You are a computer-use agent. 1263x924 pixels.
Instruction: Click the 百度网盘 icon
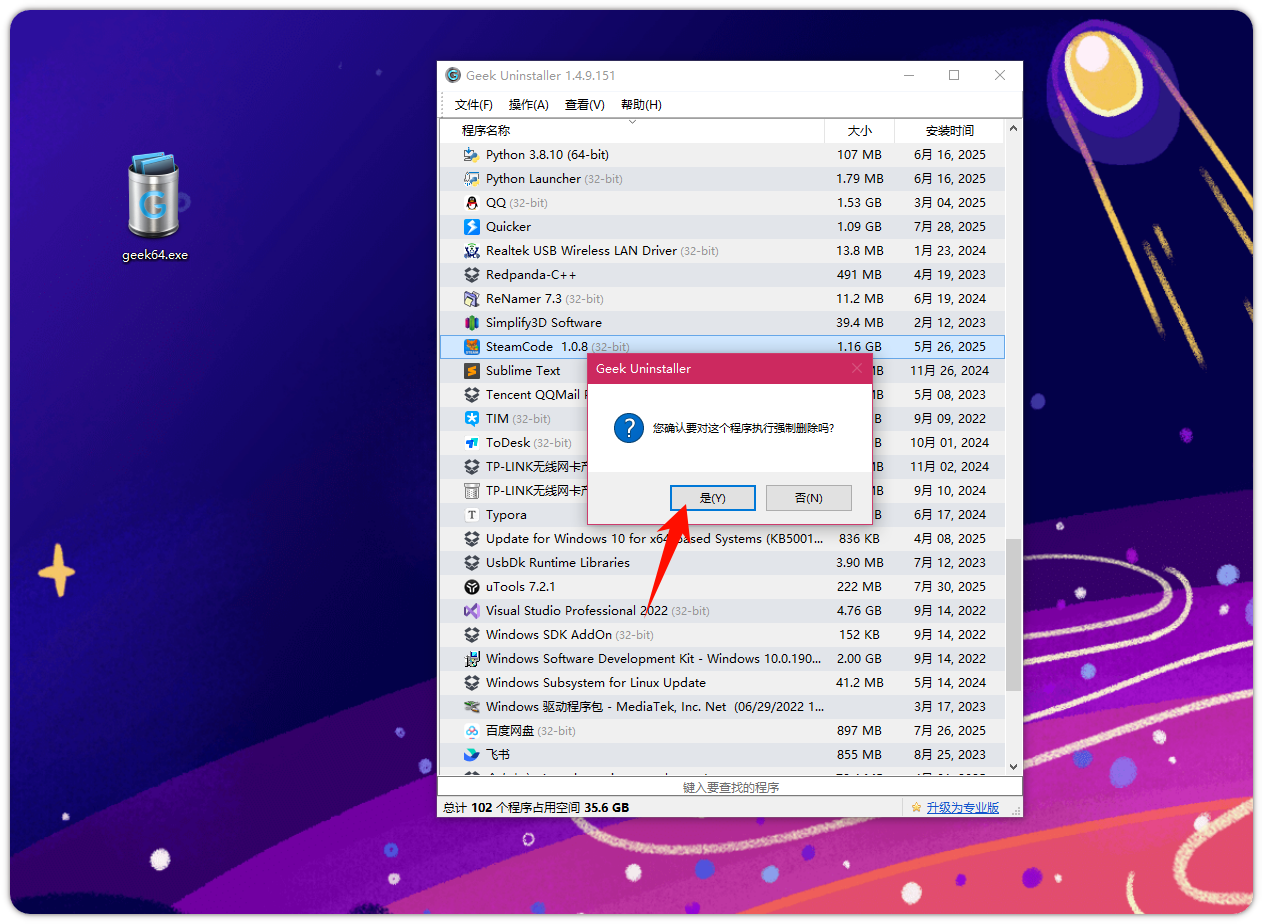point(472,731)
